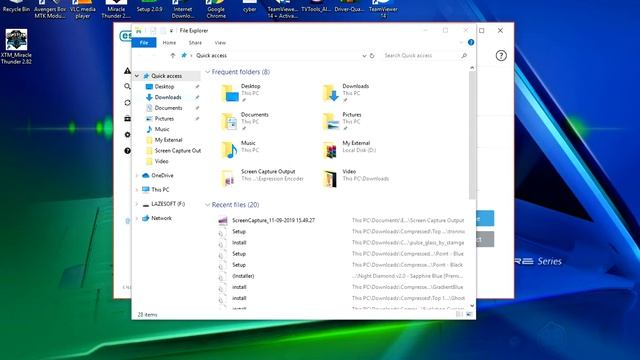This screenshot has height=360, width=640.
Task: Open the Google Chrome desktop shortcut
Action: pos(216,9)
